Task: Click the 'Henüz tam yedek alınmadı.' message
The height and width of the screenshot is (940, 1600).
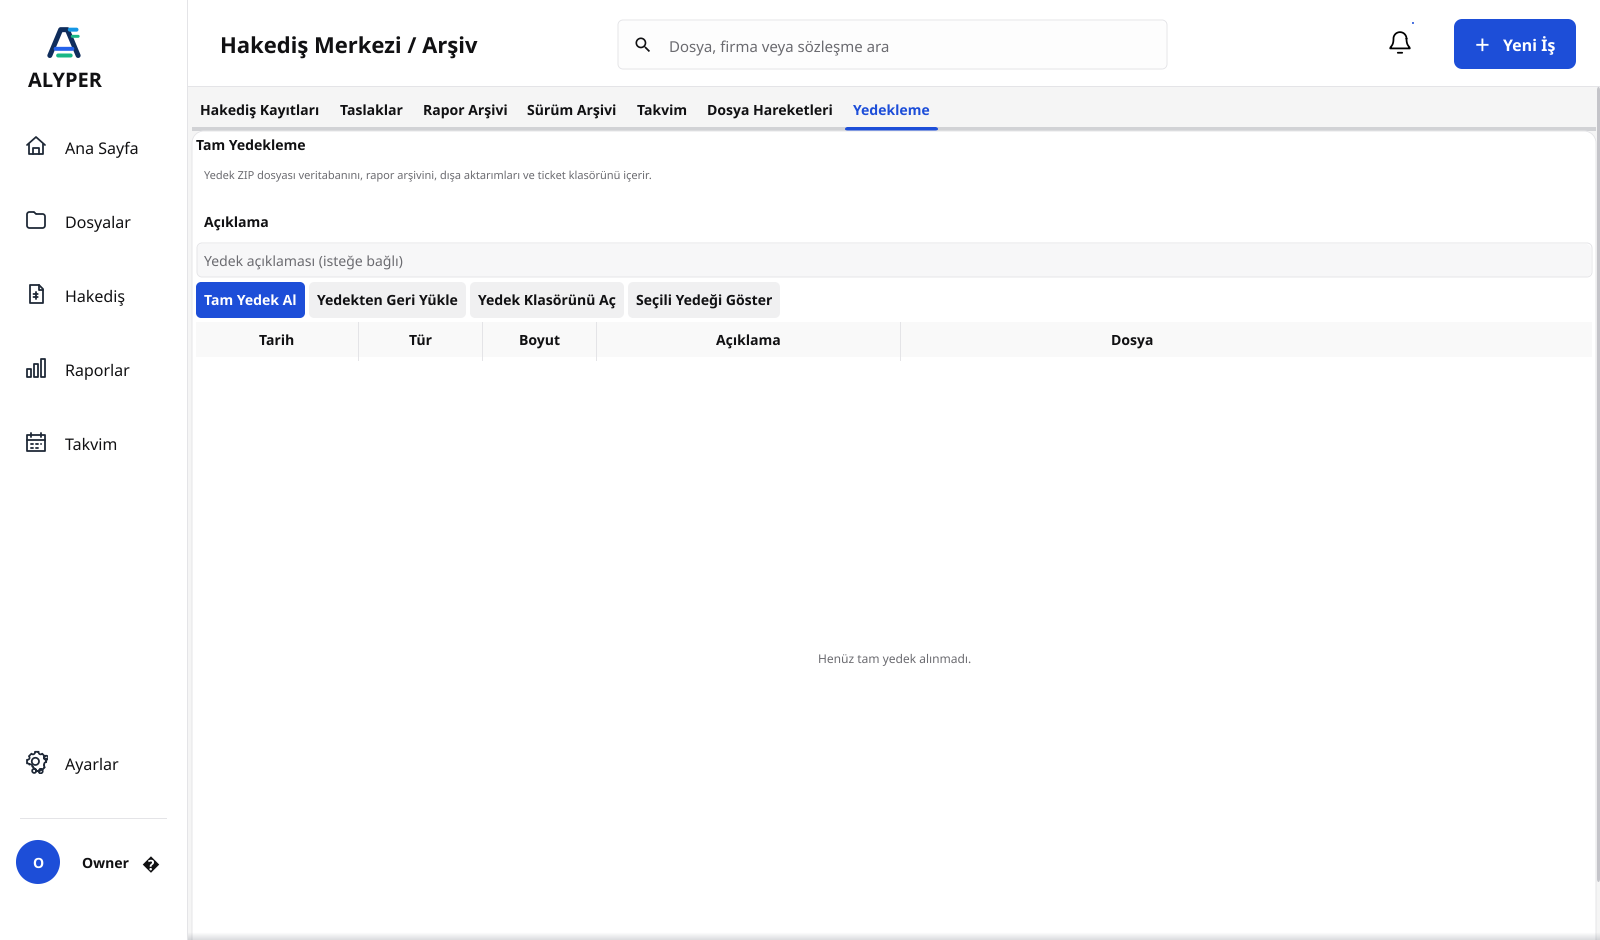Action: [894, 659]
